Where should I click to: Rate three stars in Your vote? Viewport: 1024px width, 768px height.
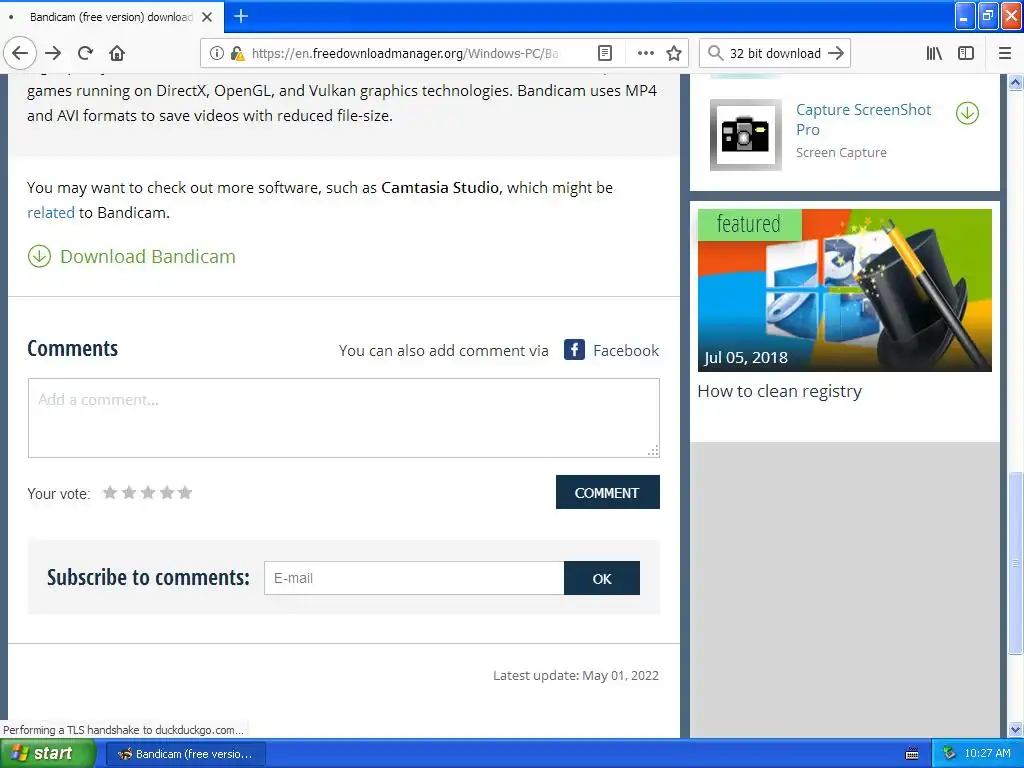click(148, 492)
